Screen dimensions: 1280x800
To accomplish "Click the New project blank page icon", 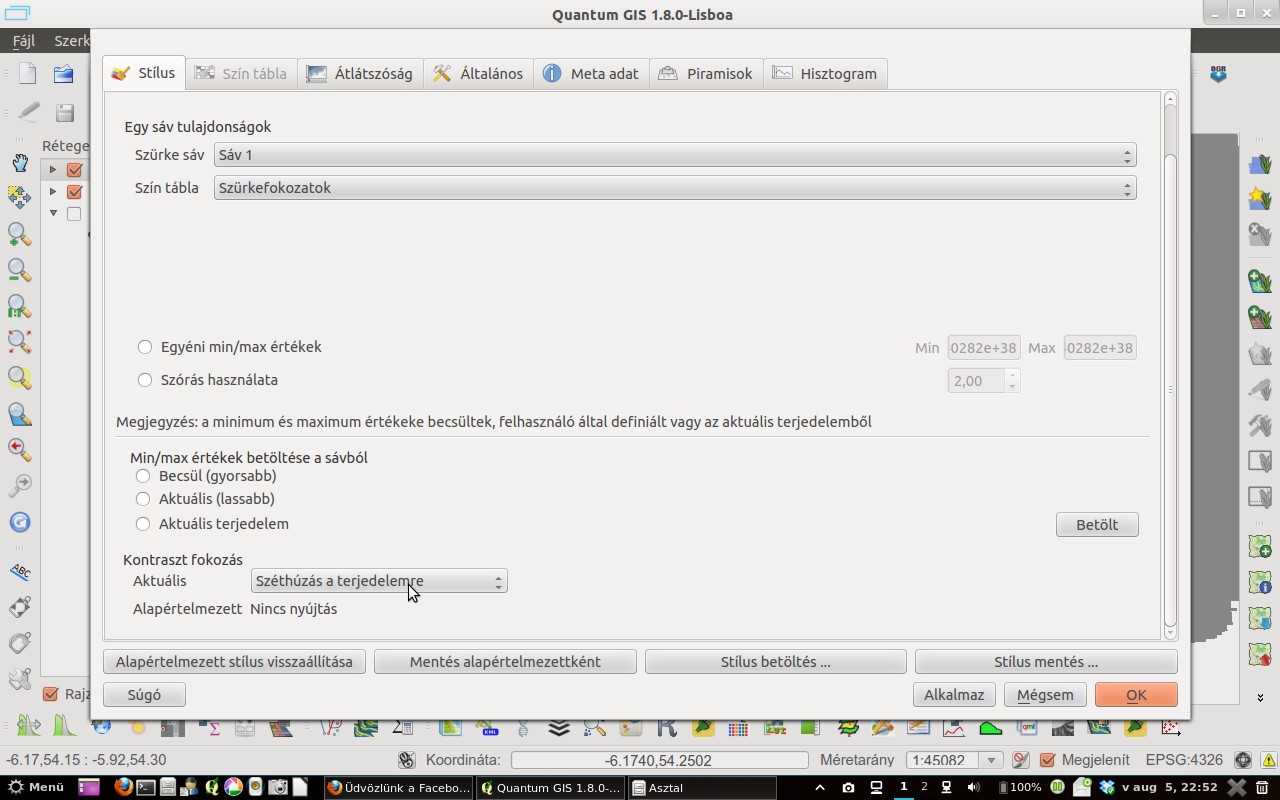I will 28,73.
